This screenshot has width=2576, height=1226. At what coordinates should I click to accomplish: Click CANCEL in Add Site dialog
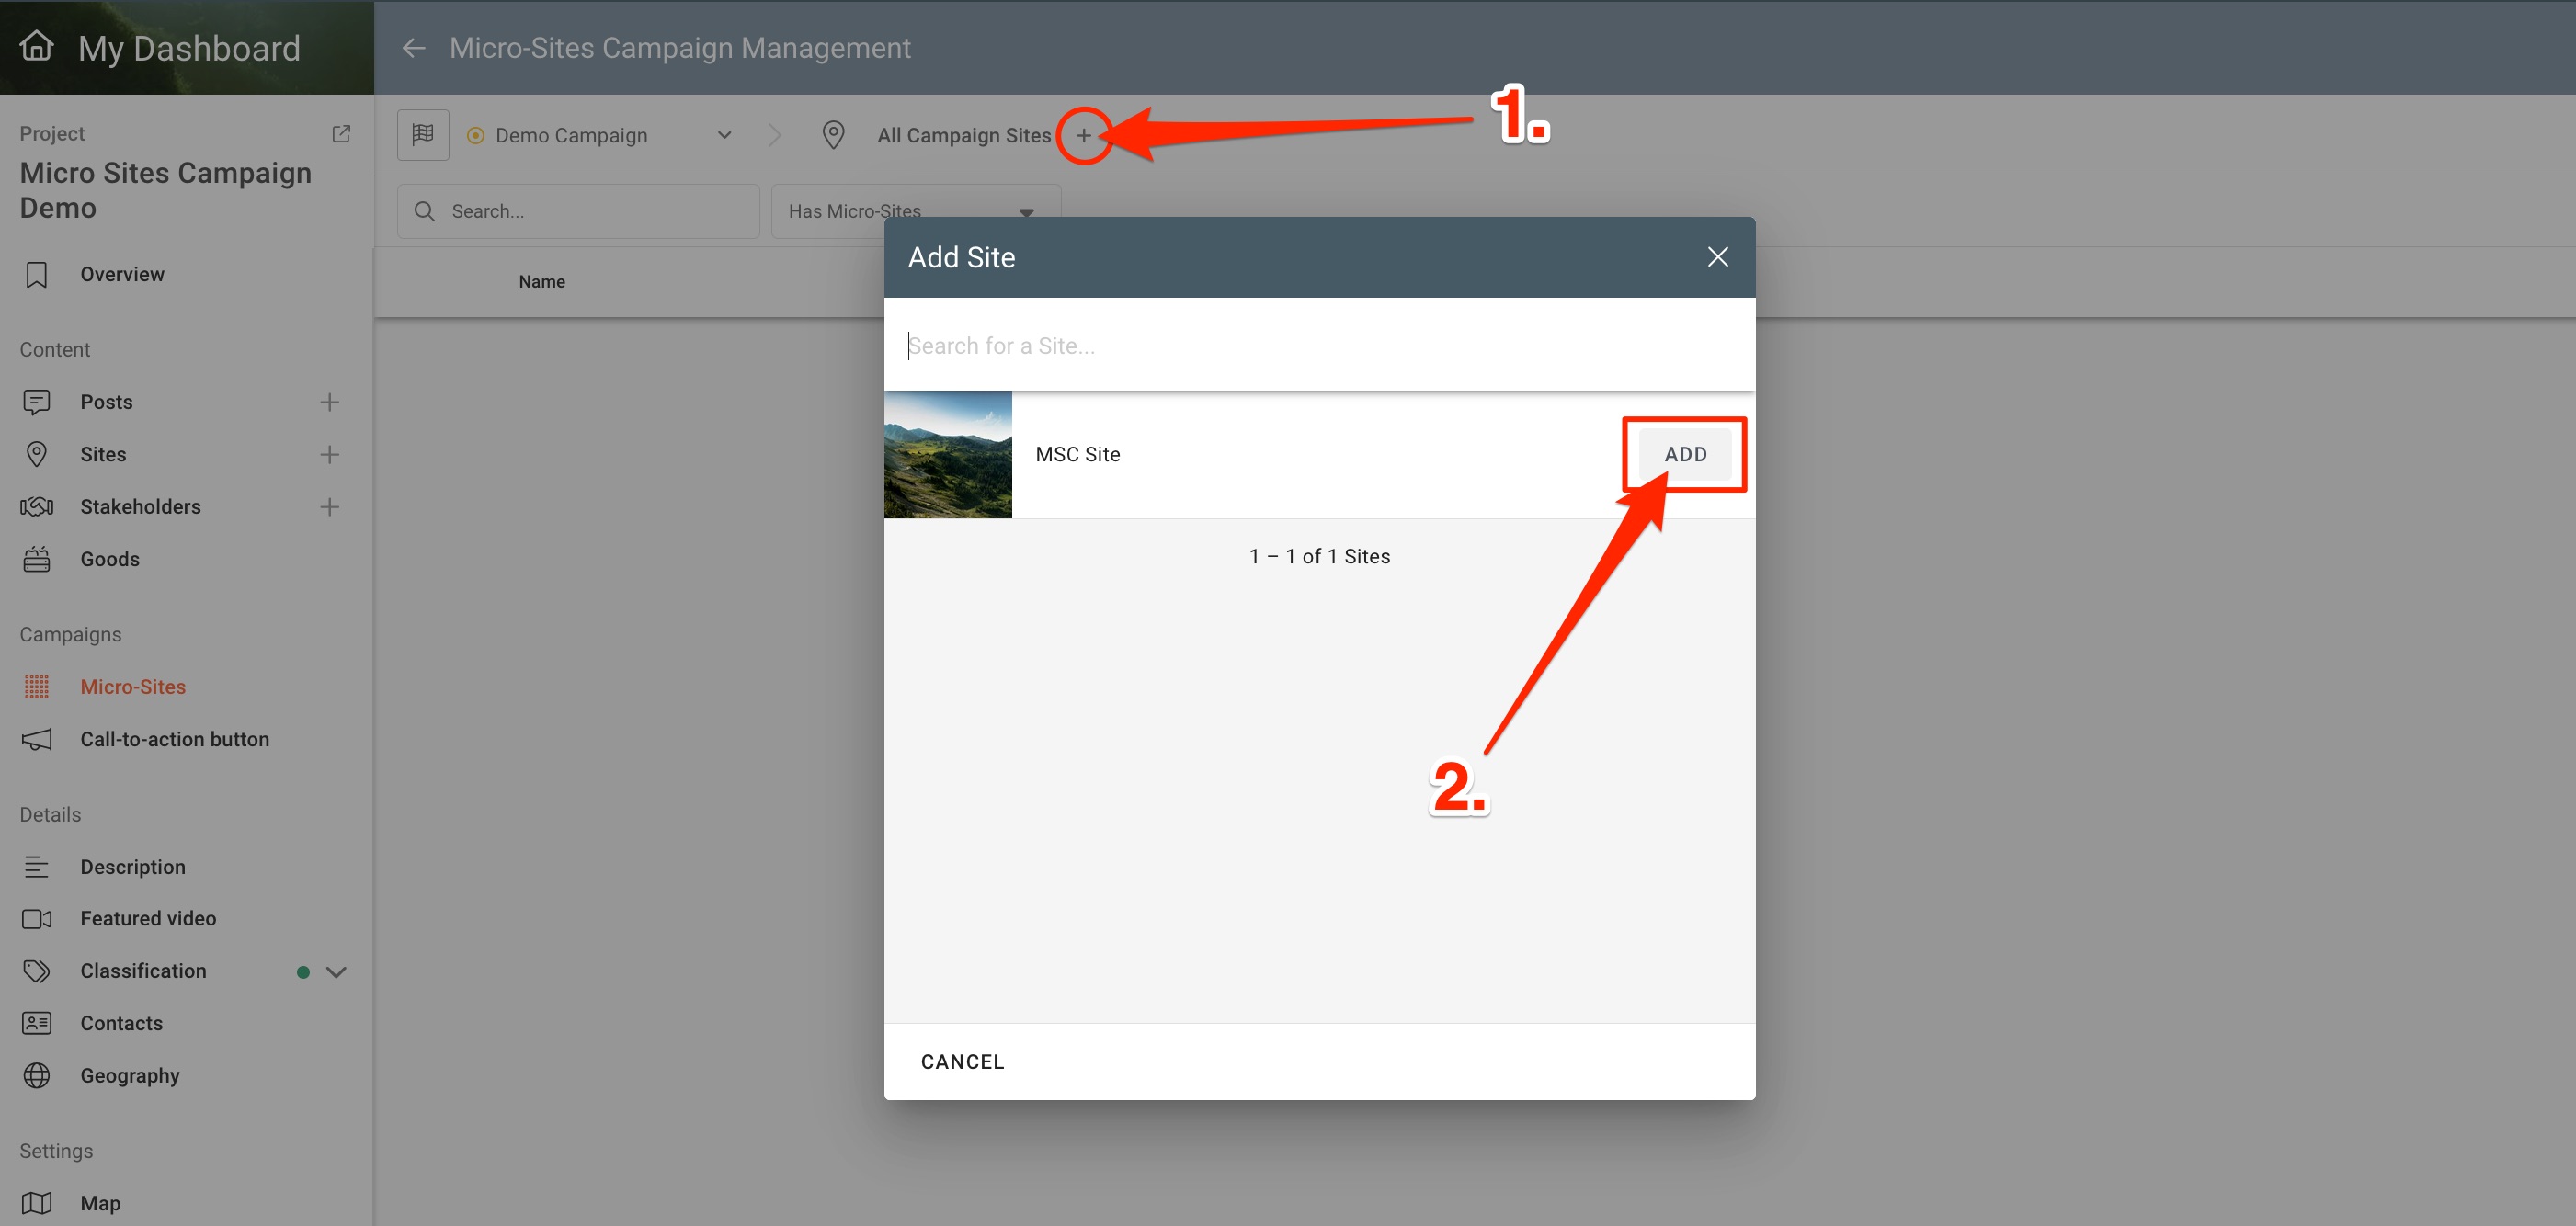962,1062
